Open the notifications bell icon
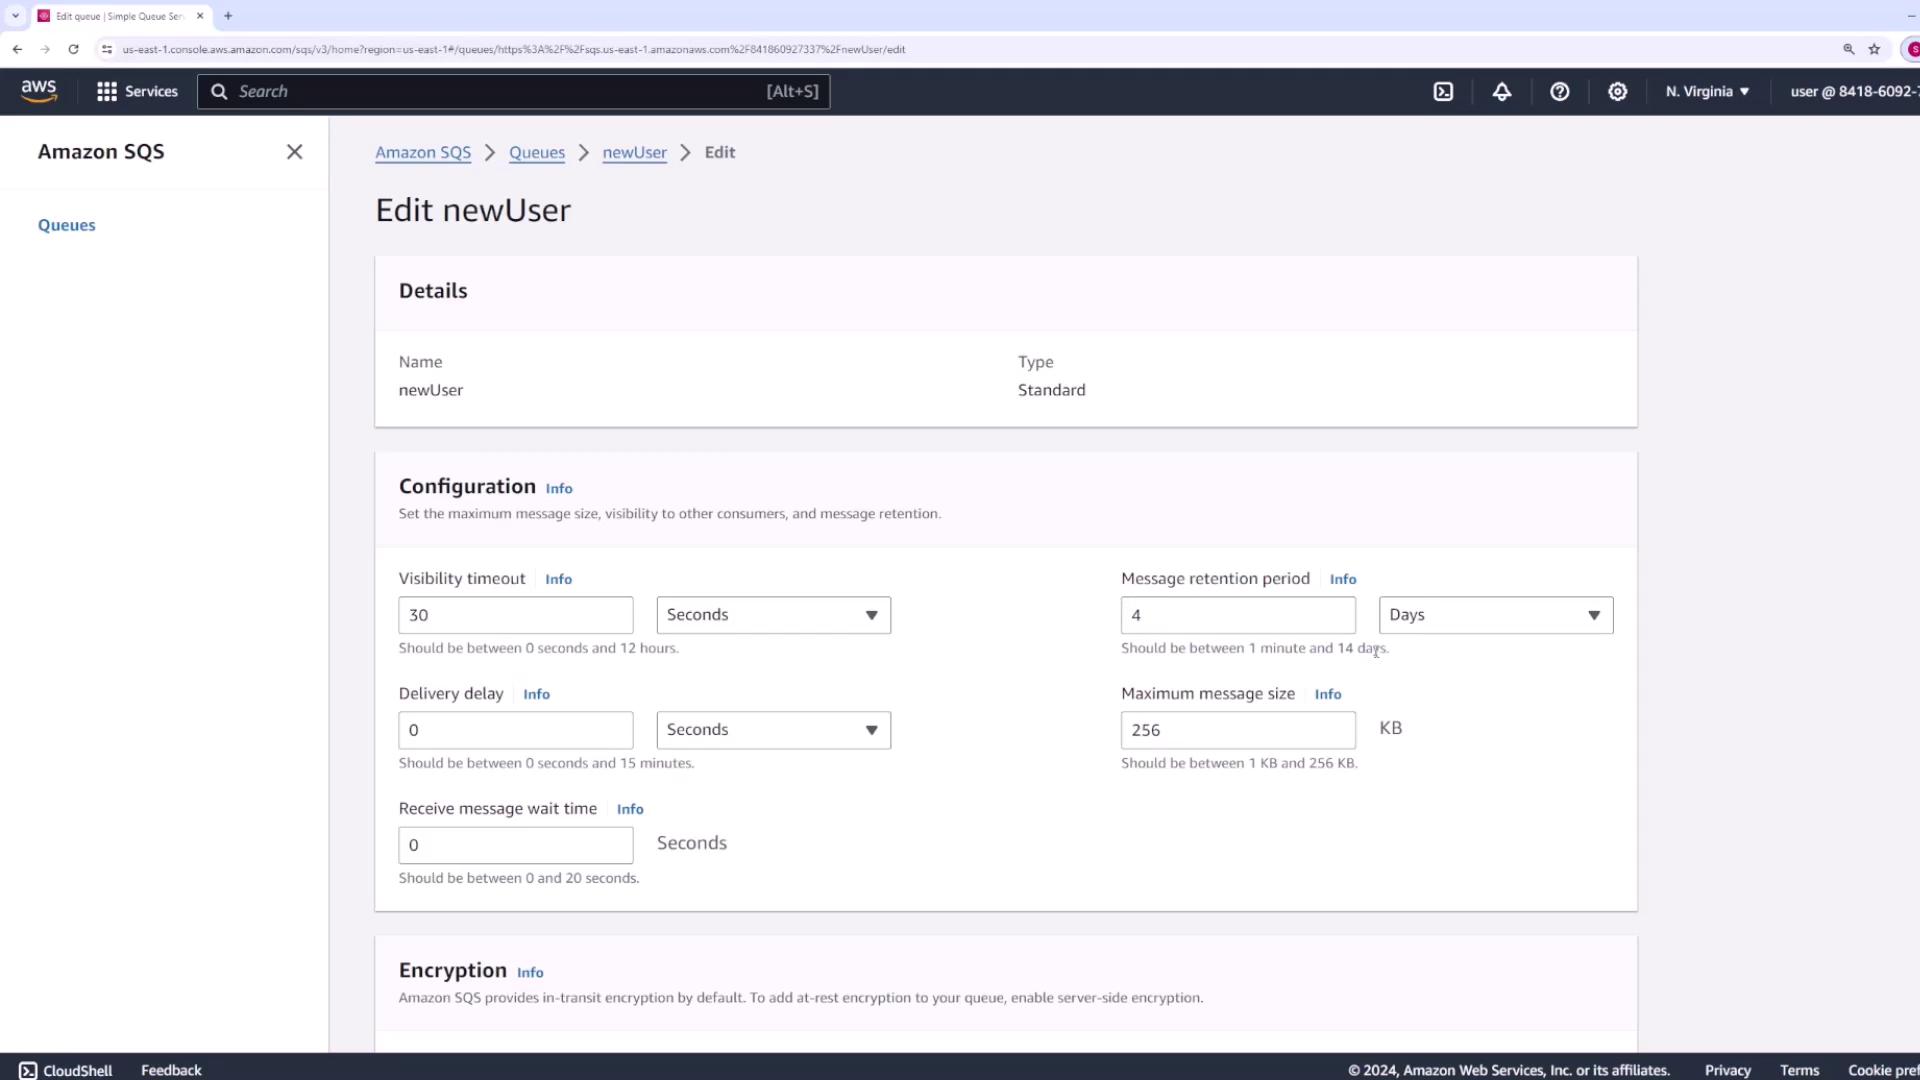Screen dimensions: 1920x1080 (1501, 91)
